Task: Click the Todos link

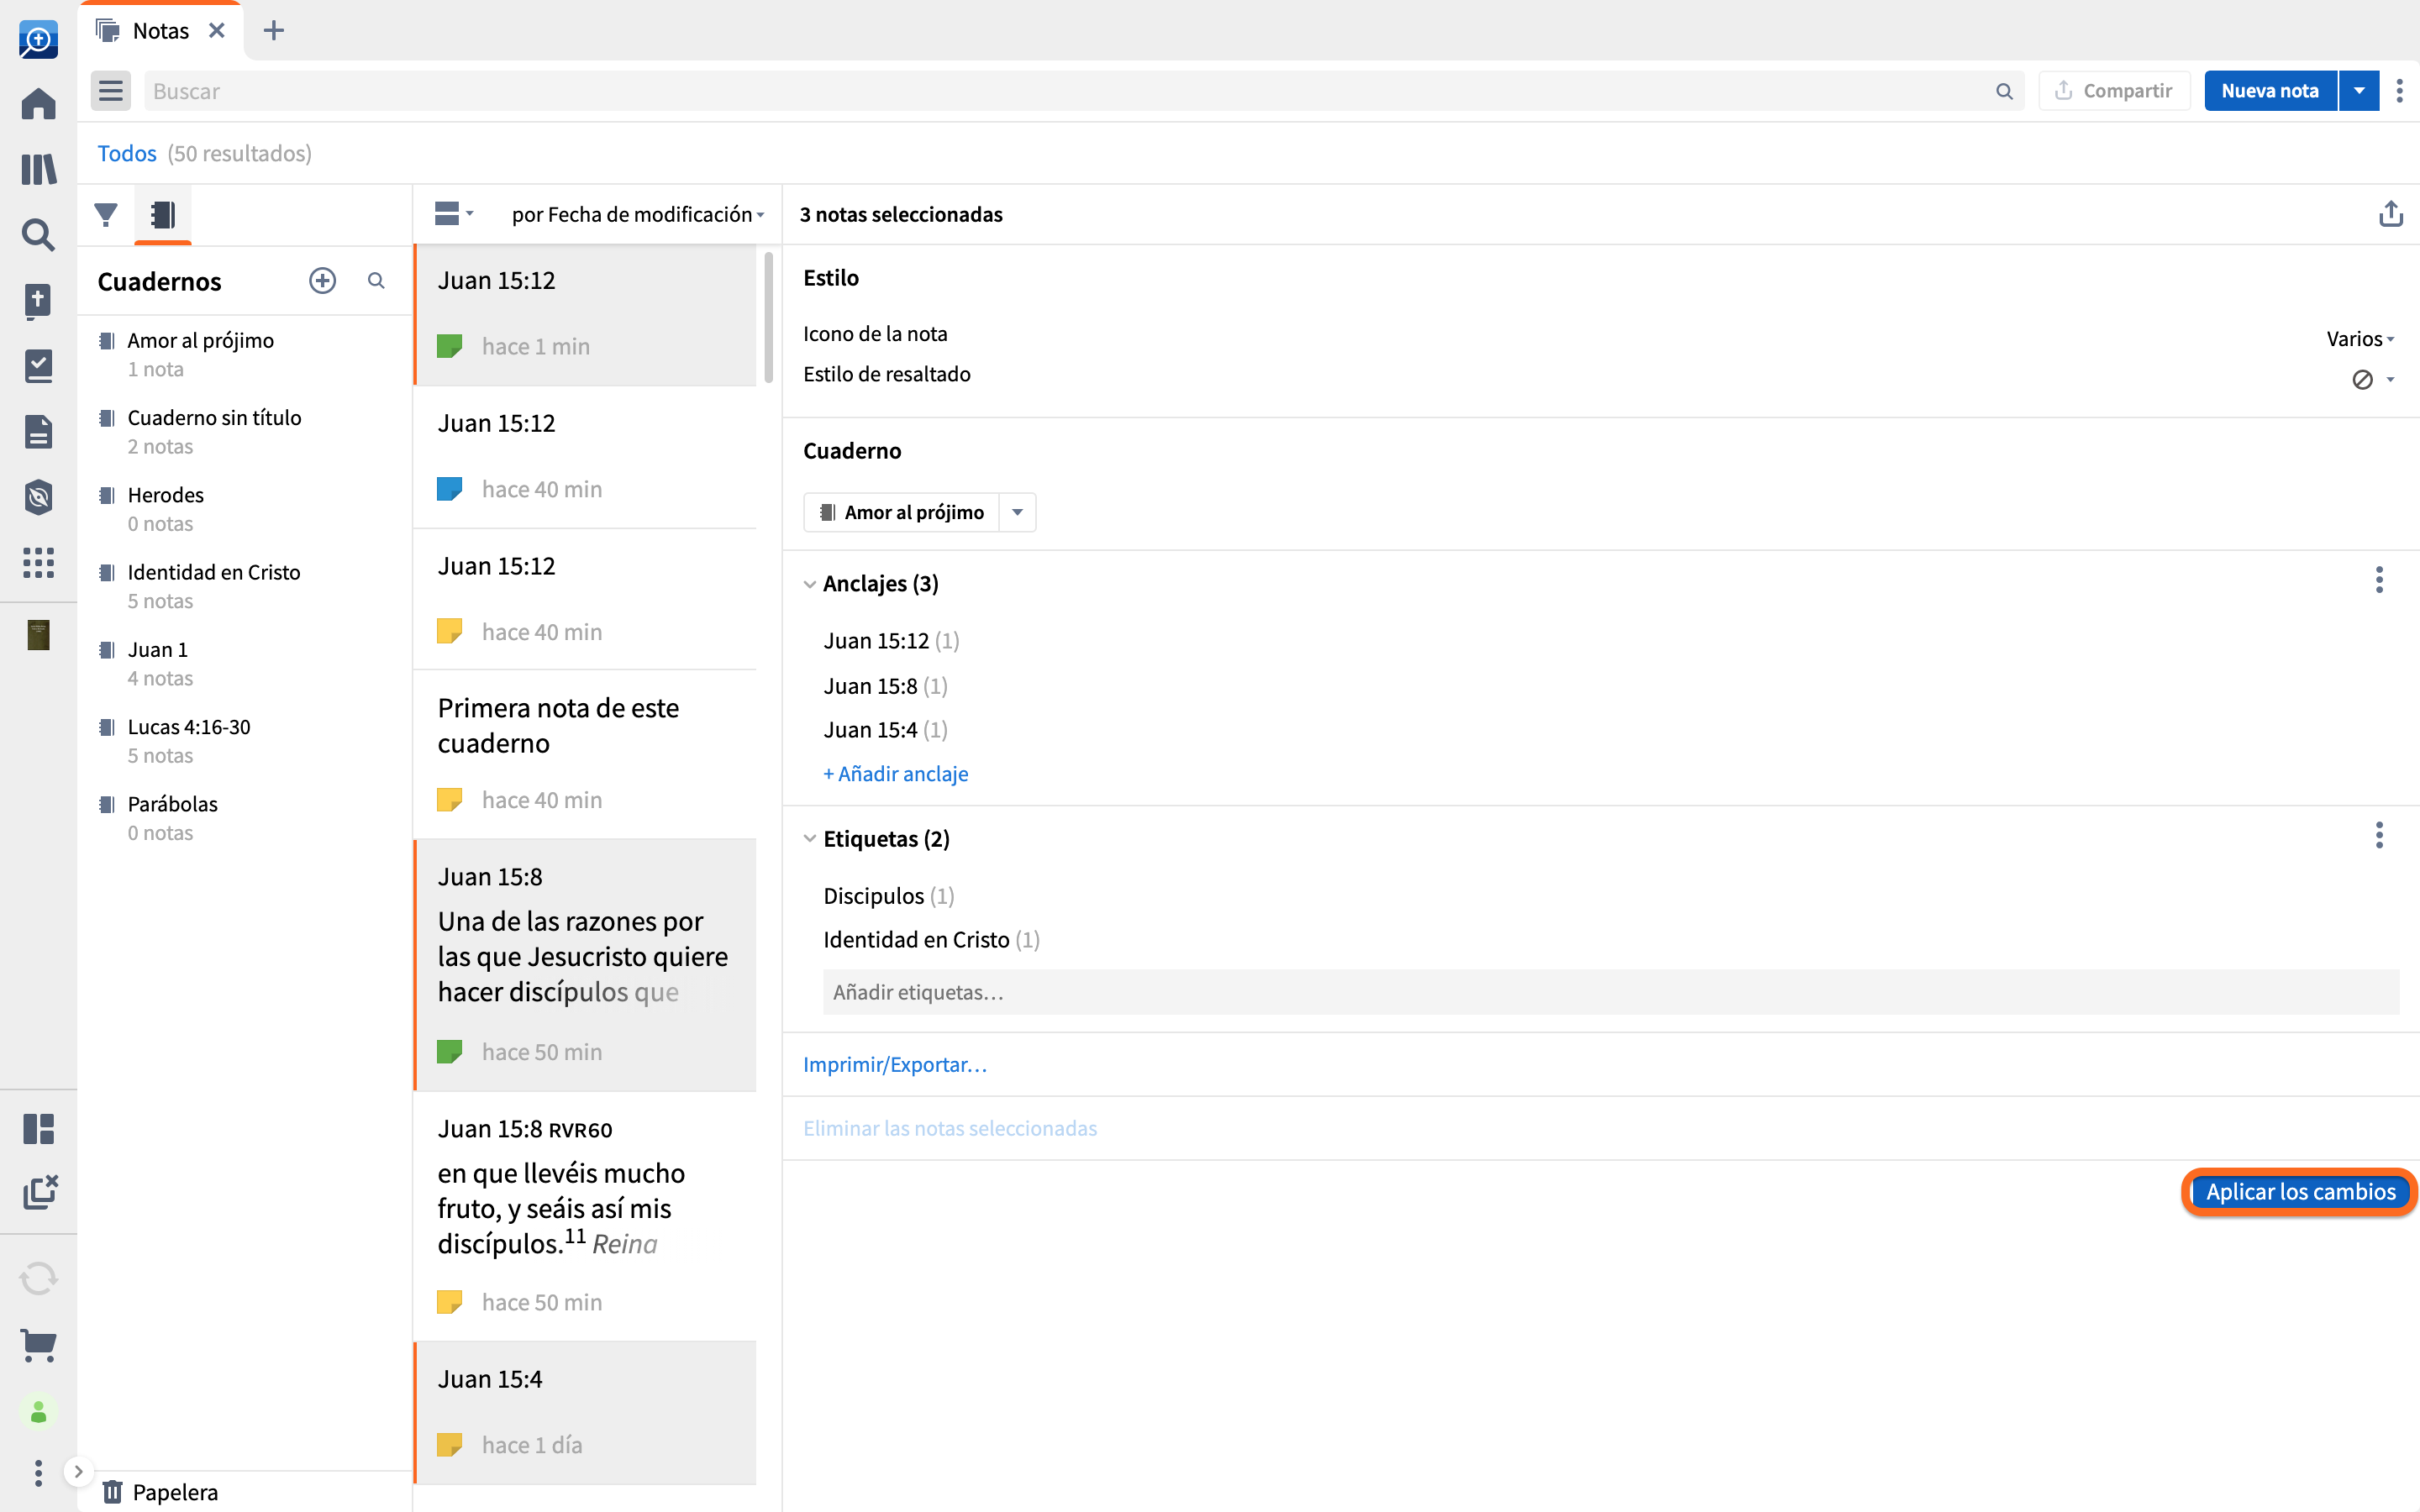Action: pyautogui.click(x=127, y=153)
